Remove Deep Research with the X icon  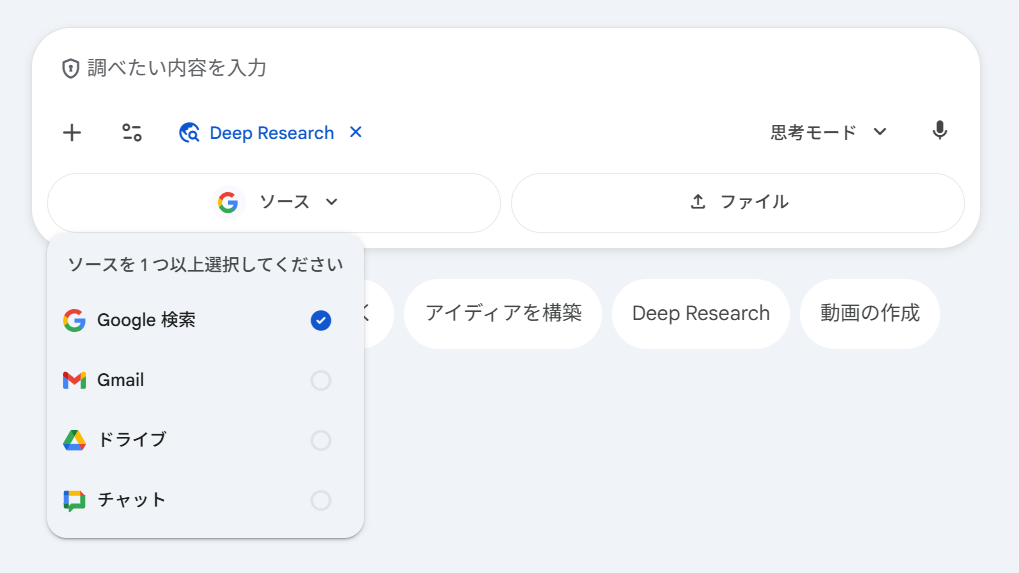[355, 132]
